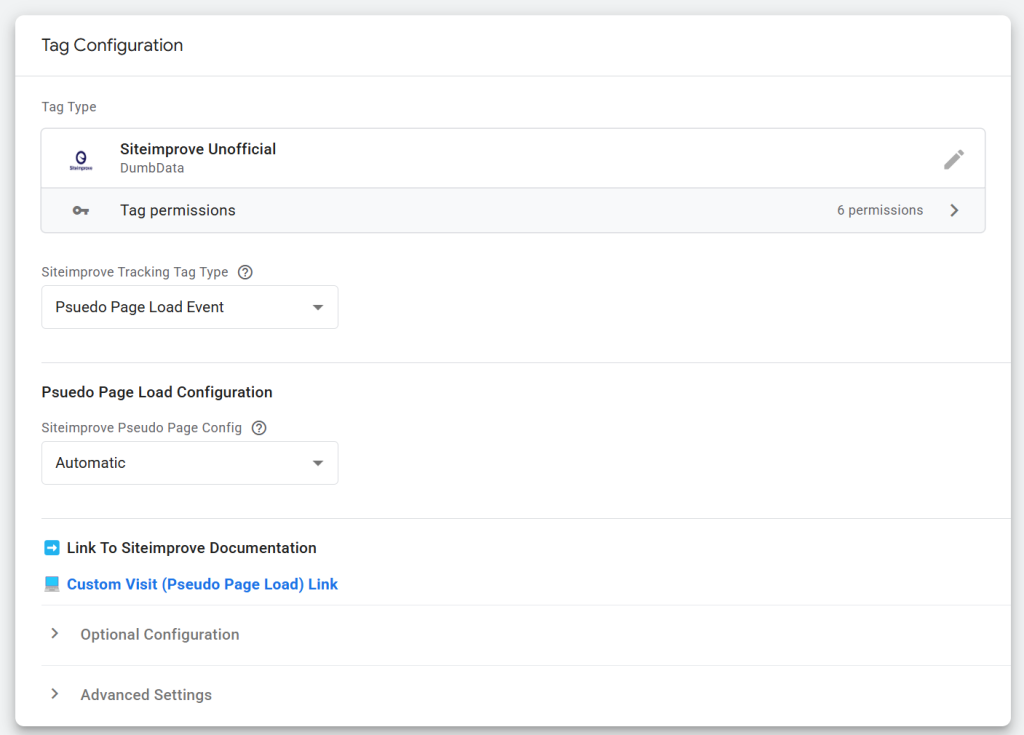
Task: Click the pencil edit icon for tag type
Action: [x=953, y=159]
